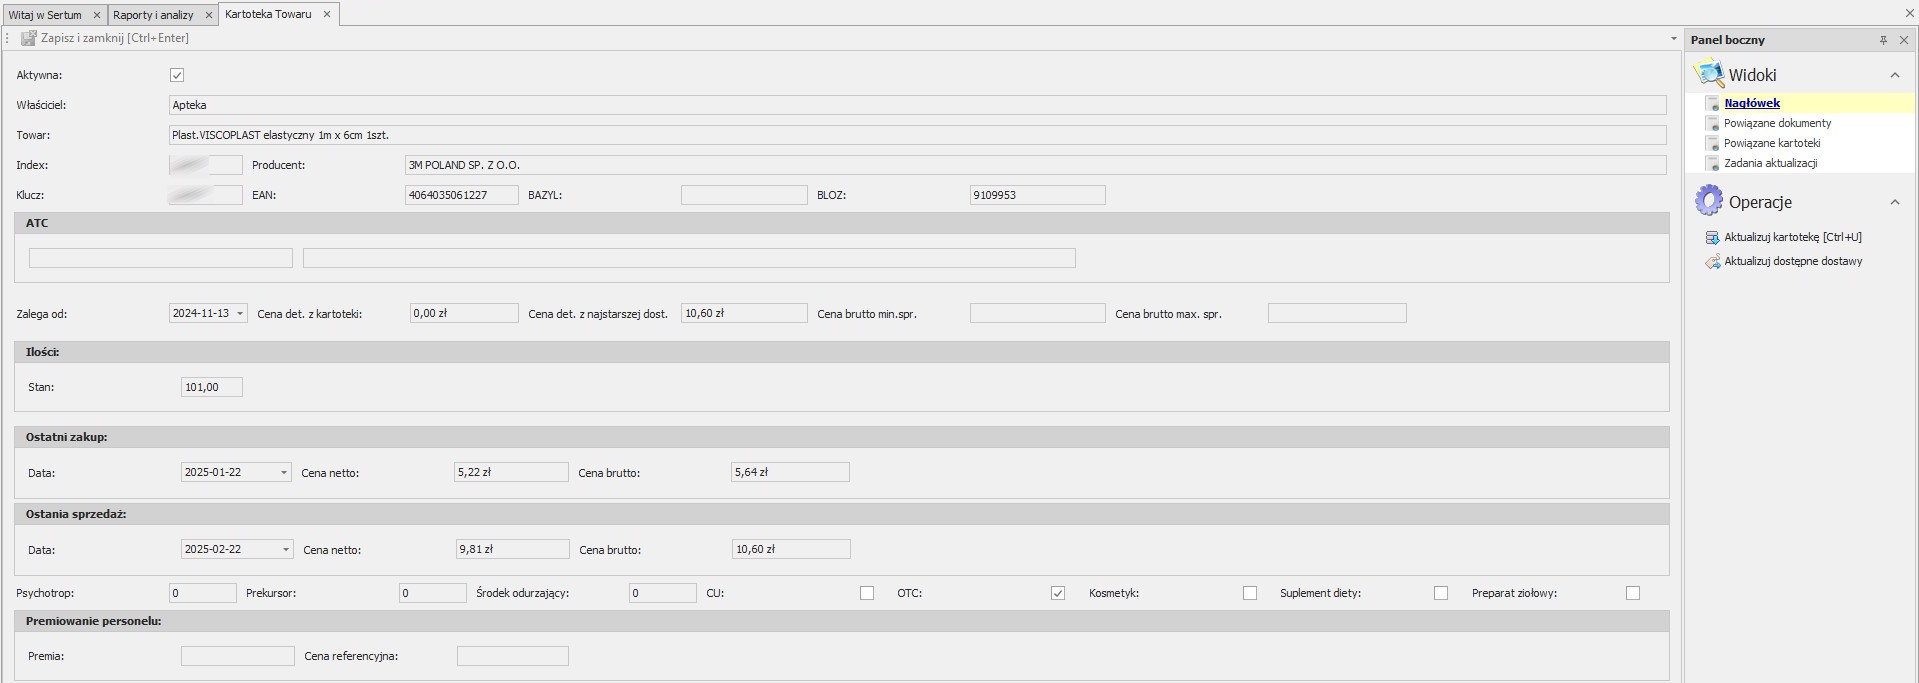This screenshot has height=683, width=1919.
Task: Click the Powiązane dokumenty page icon
Action: point(1712,123)
